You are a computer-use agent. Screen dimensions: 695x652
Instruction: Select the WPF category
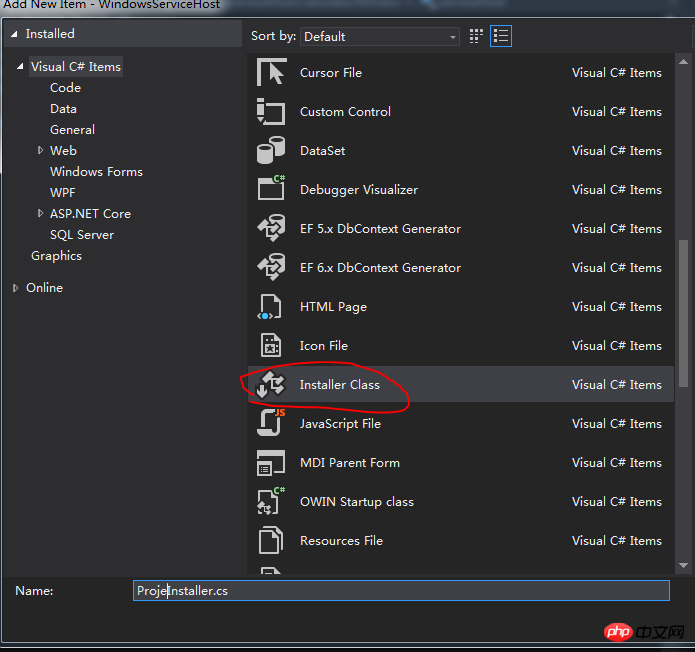point(62,192)
